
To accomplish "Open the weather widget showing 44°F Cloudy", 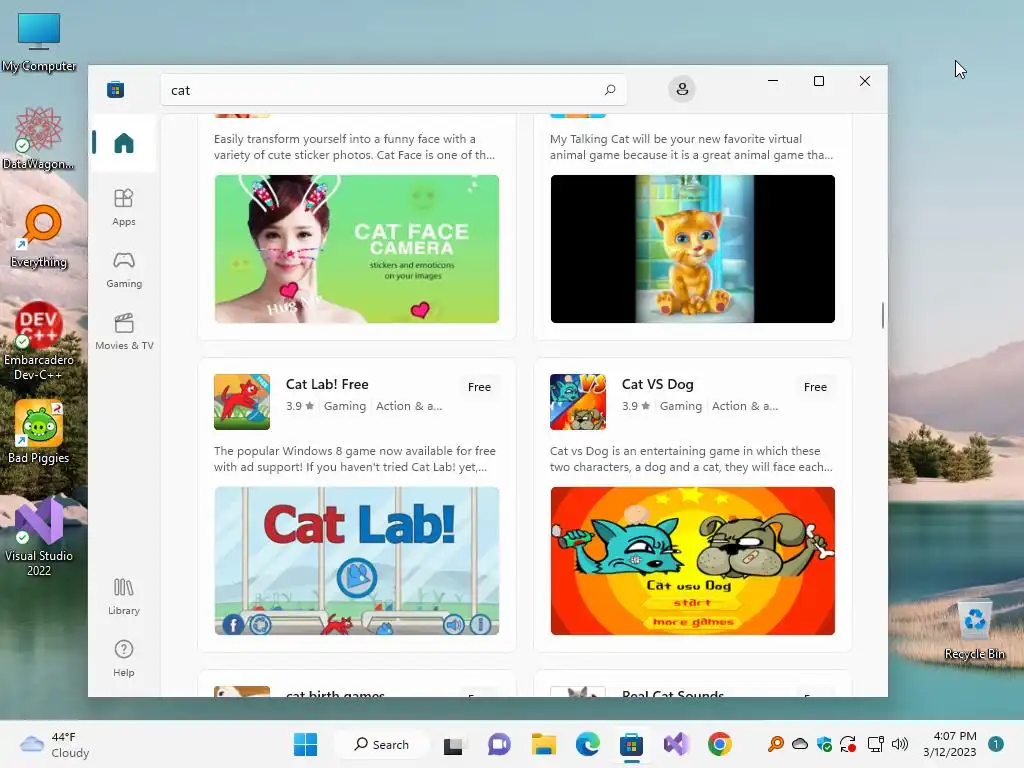I will 55,744.
